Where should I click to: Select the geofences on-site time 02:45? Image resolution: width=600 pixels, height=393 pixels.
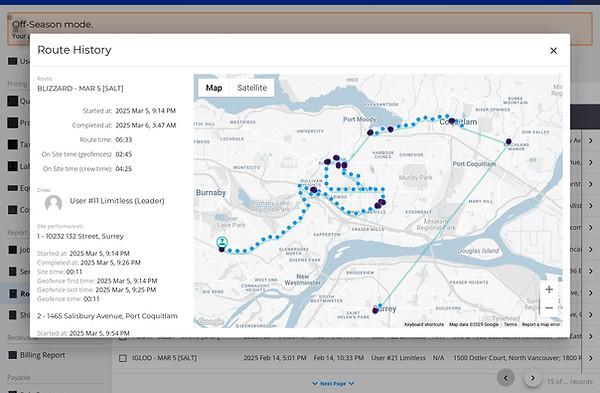tap(124, 154)
